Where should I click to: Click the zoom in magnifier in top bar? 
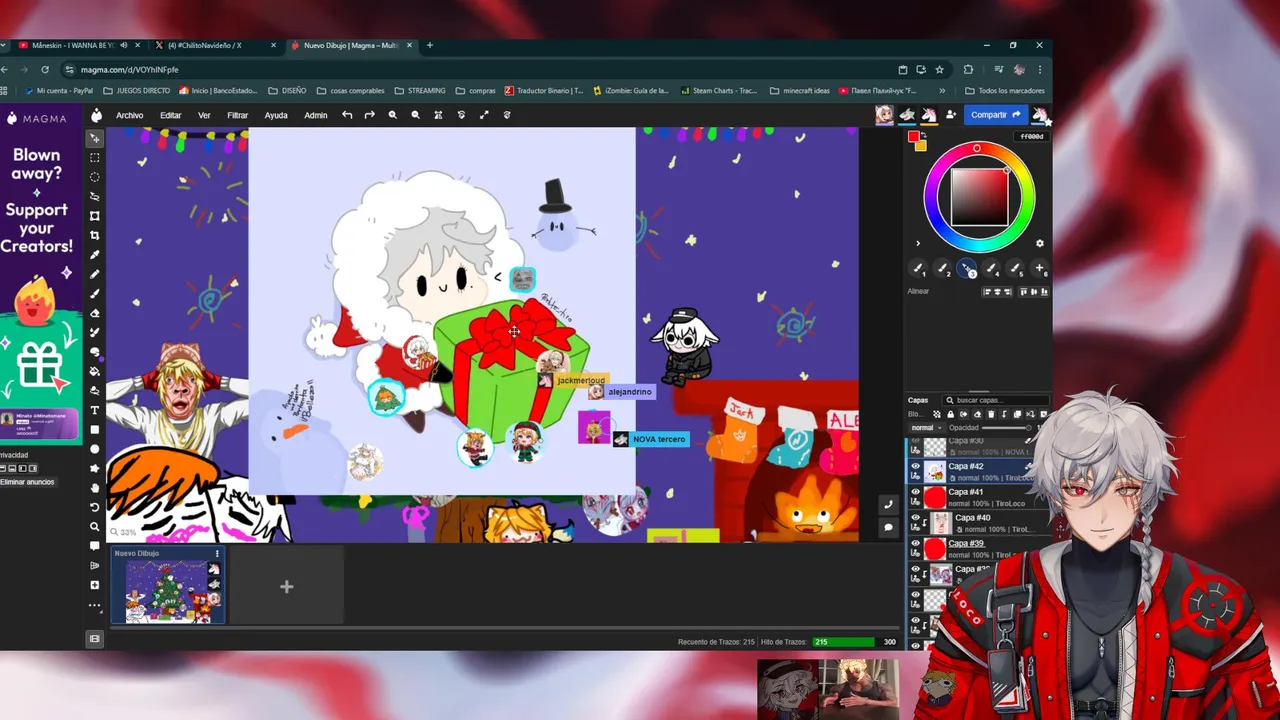click(392, 115)
